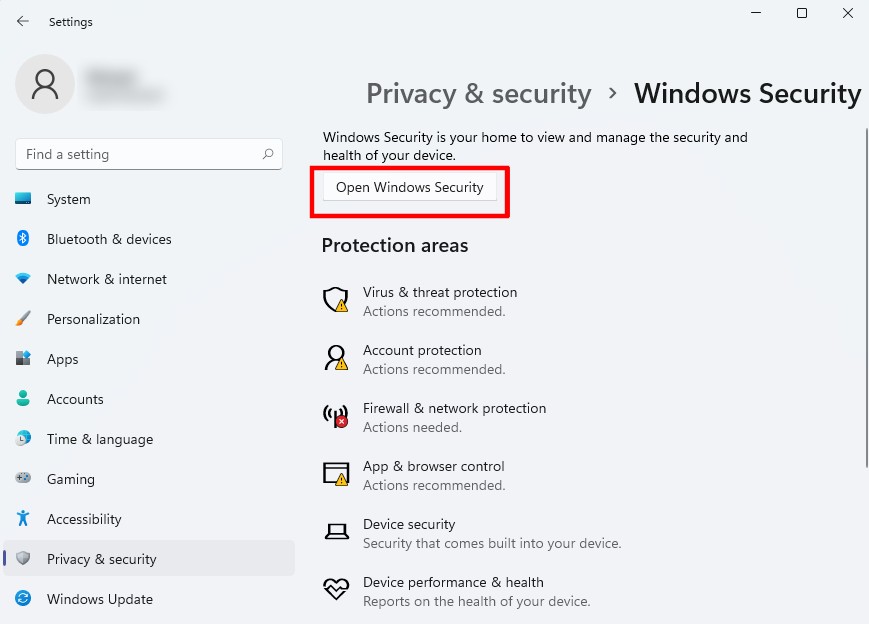Click the Device performance & health heart icon

point(335,589)
